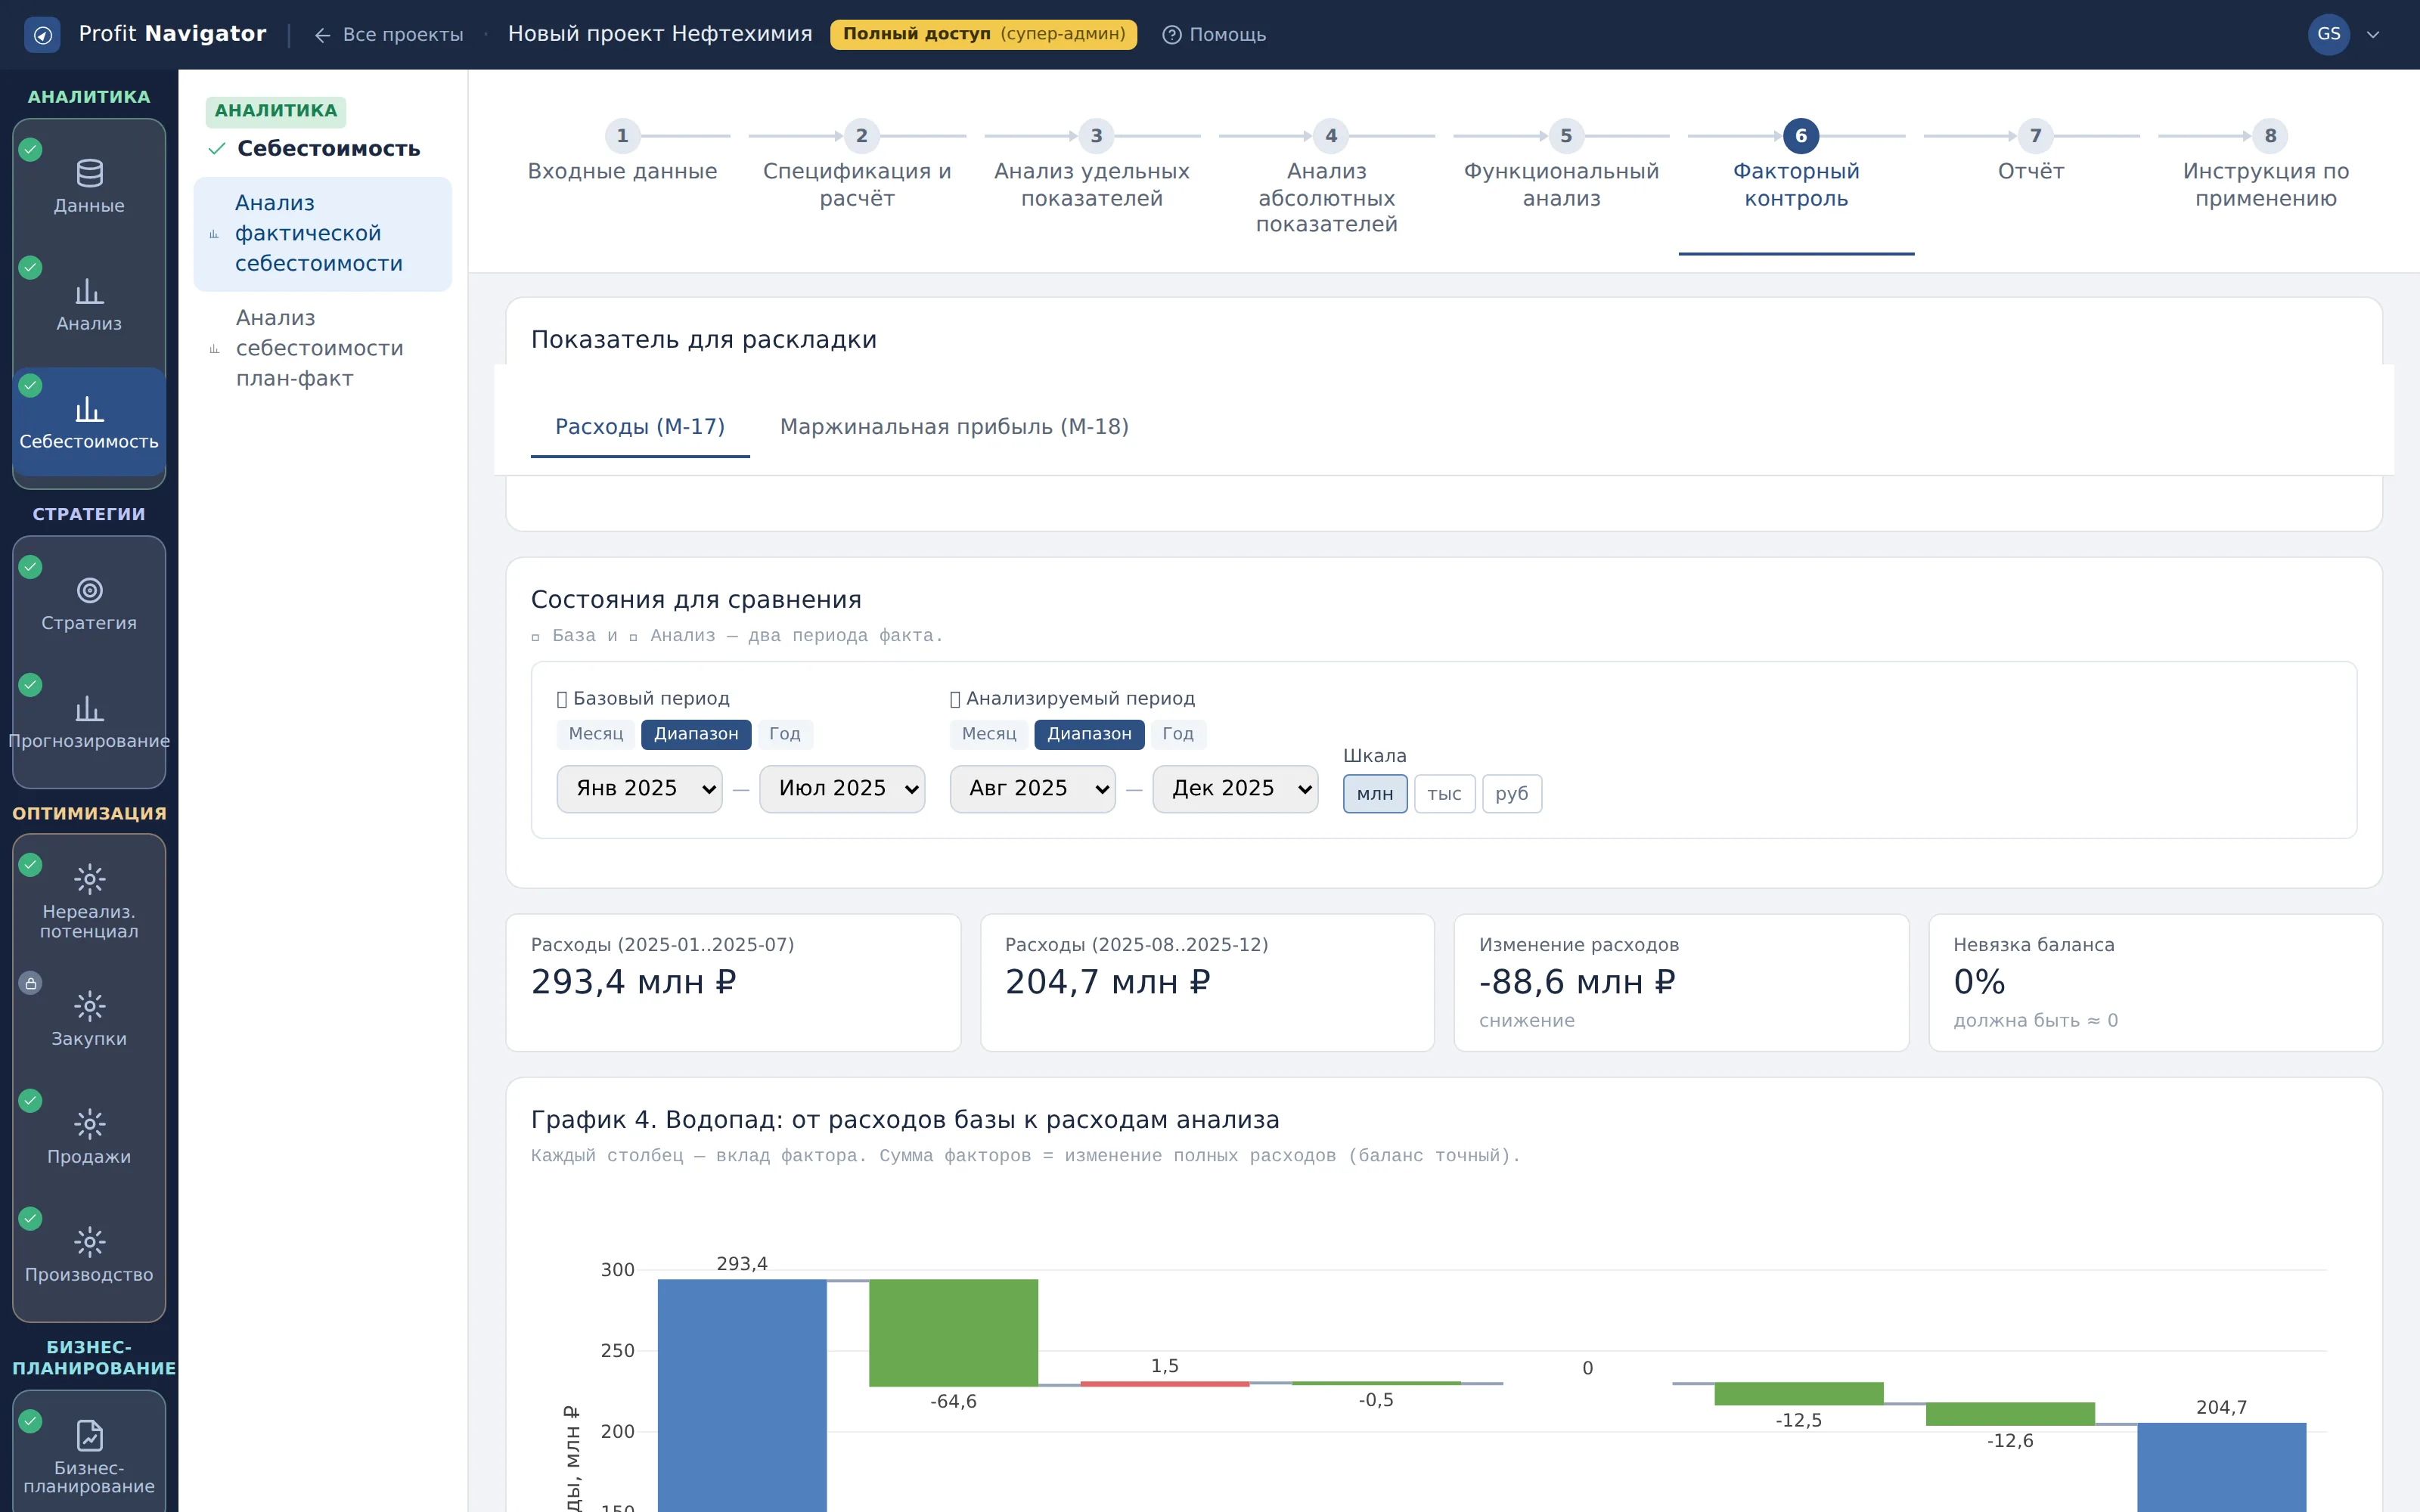Click the back arrow next to Все проекты
Image resolution: width=2420 pixels, height=1512 pixels.
coord(322,35)
